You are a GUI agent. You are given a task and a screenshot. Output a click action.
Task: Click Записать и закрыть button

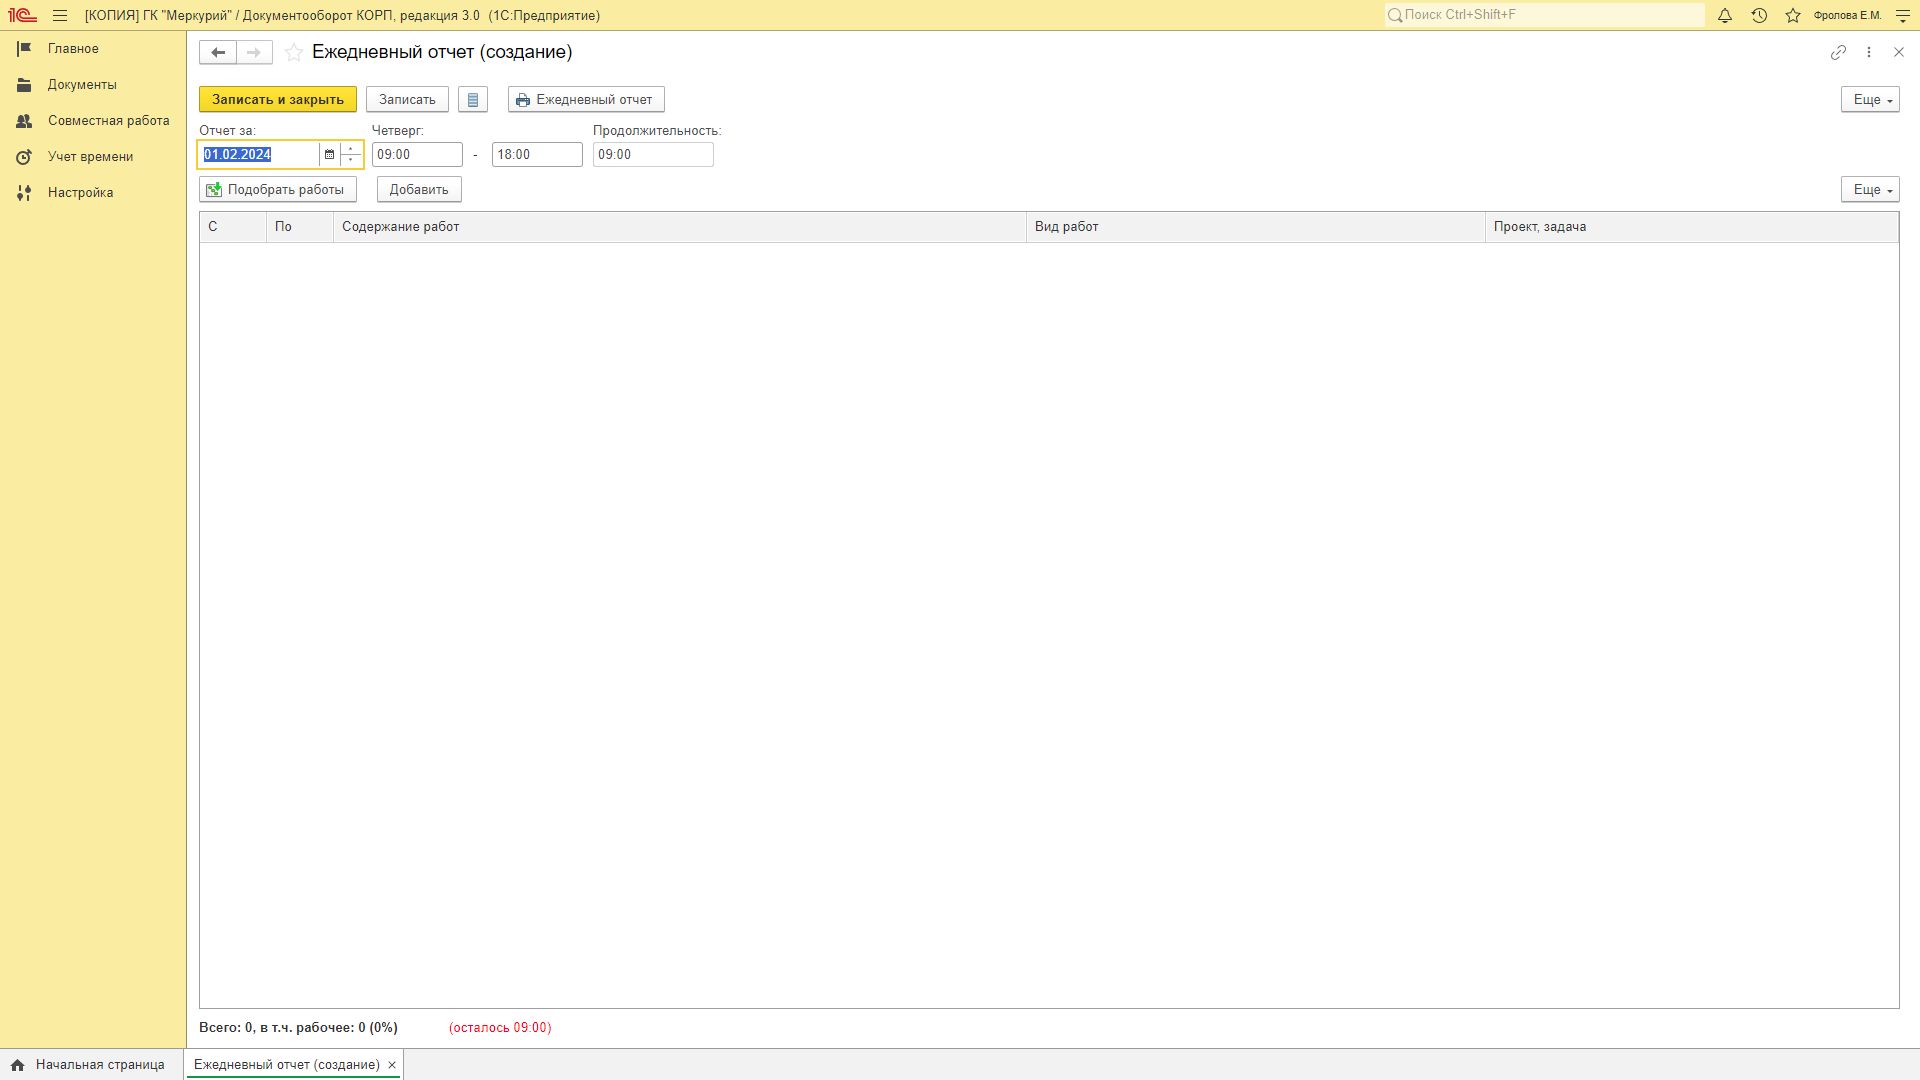[278, 100]
